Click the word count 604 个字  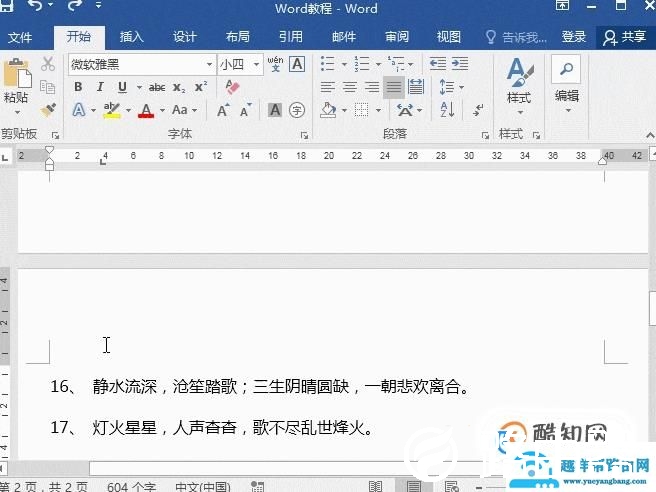[x=131, y=487]
